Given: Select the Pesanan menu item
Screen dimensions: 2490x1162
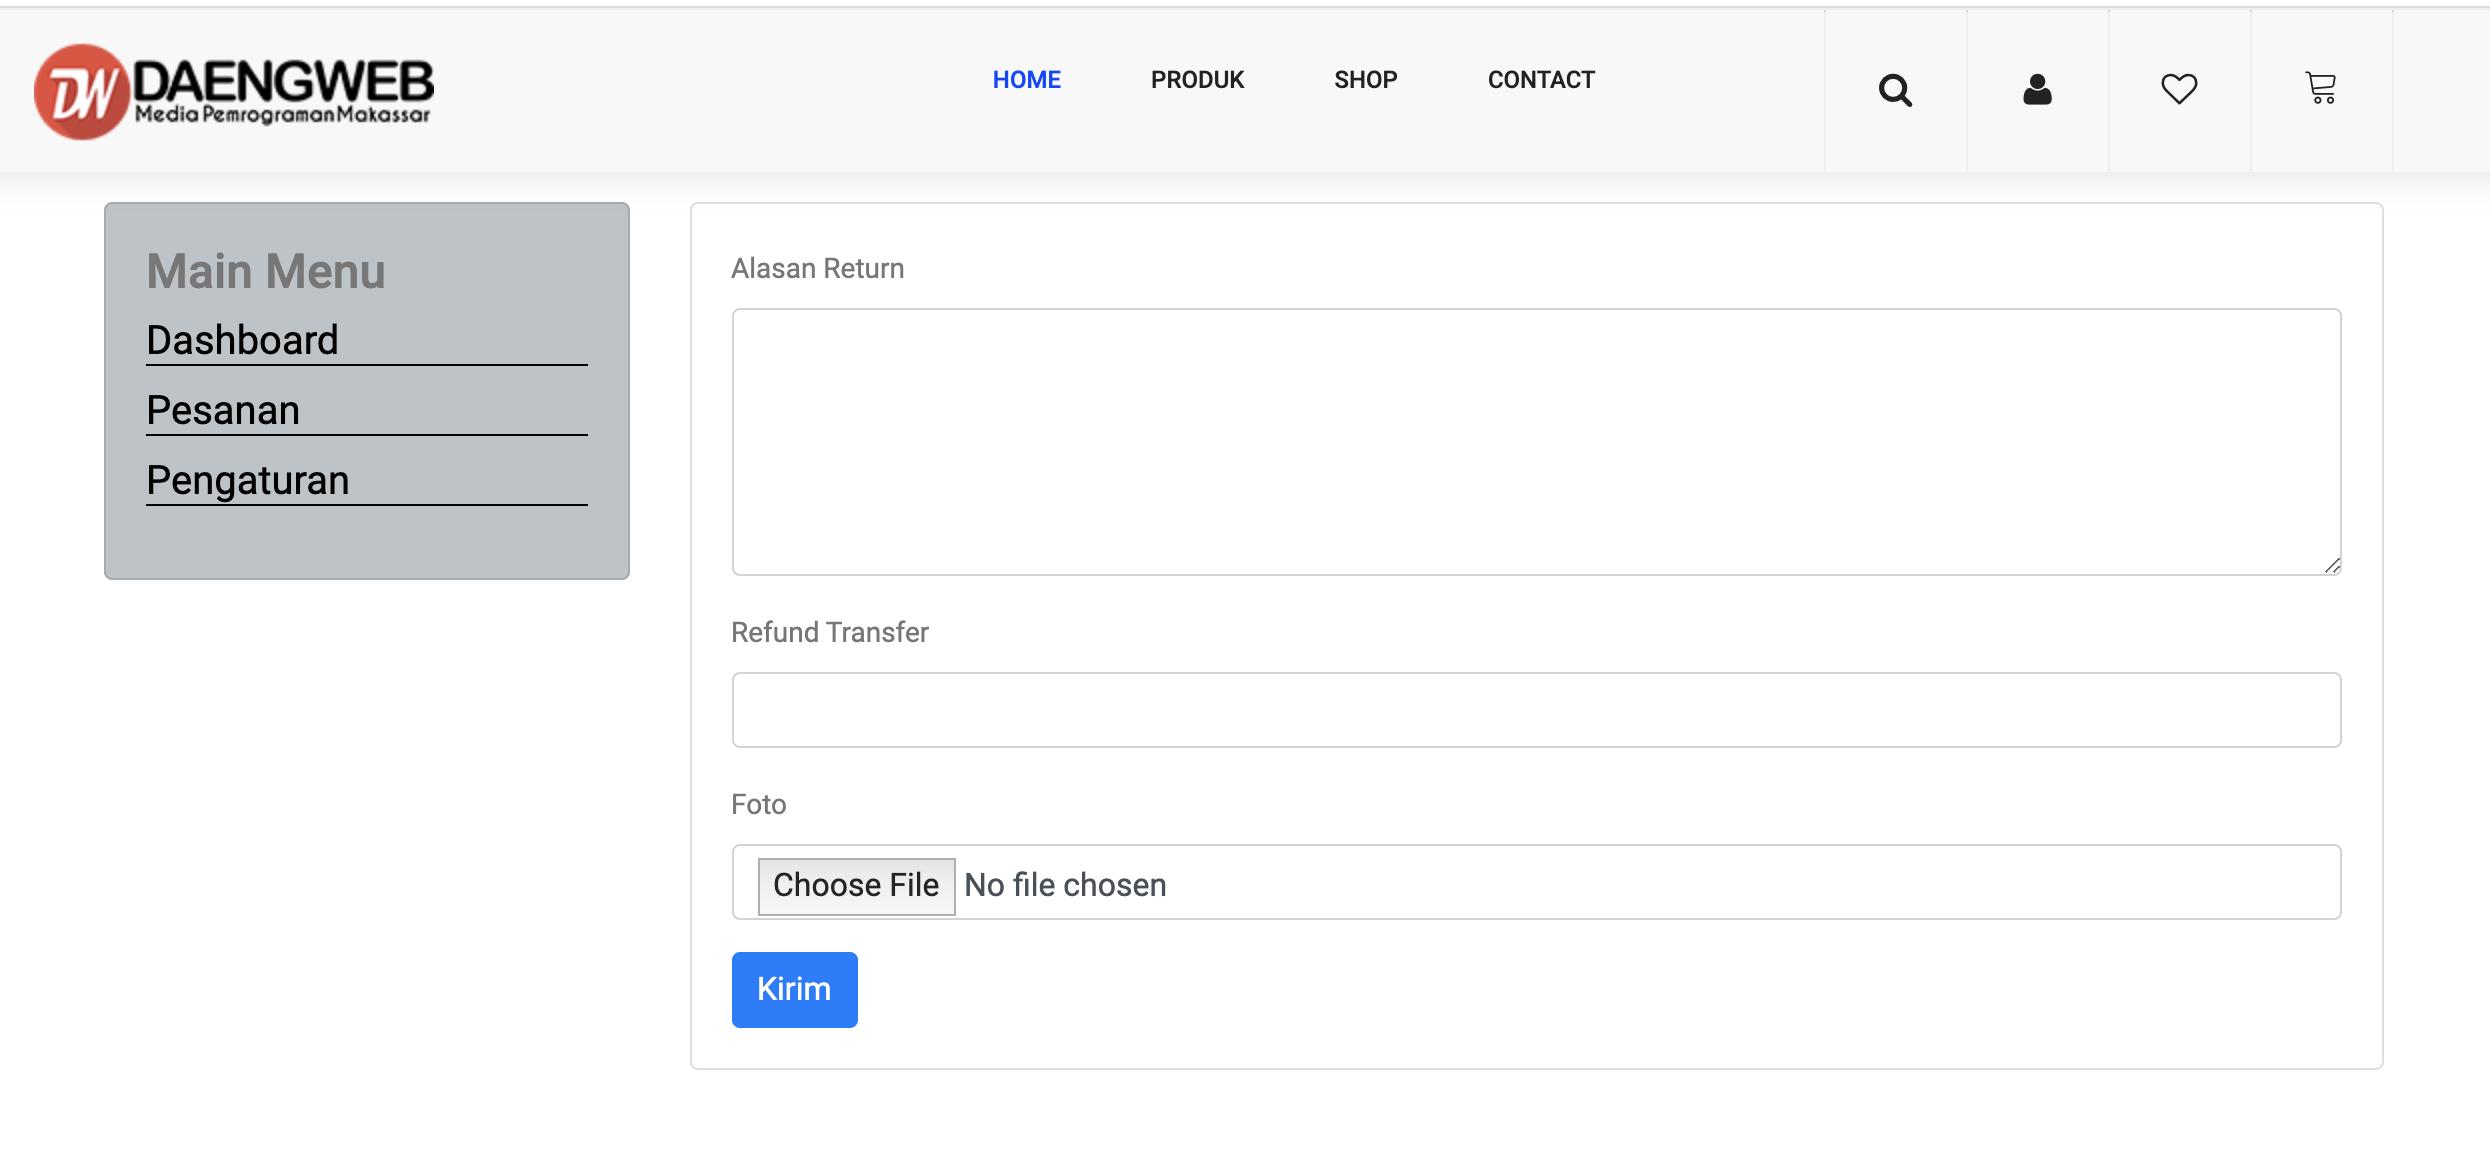Looking at the screenshot, I should coord(222,408).
